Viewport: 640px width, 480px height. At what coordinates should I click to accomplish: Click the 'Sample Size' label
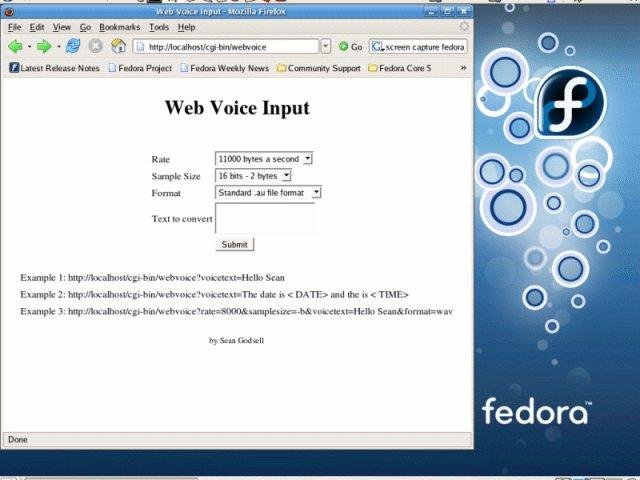coord(176,176)
